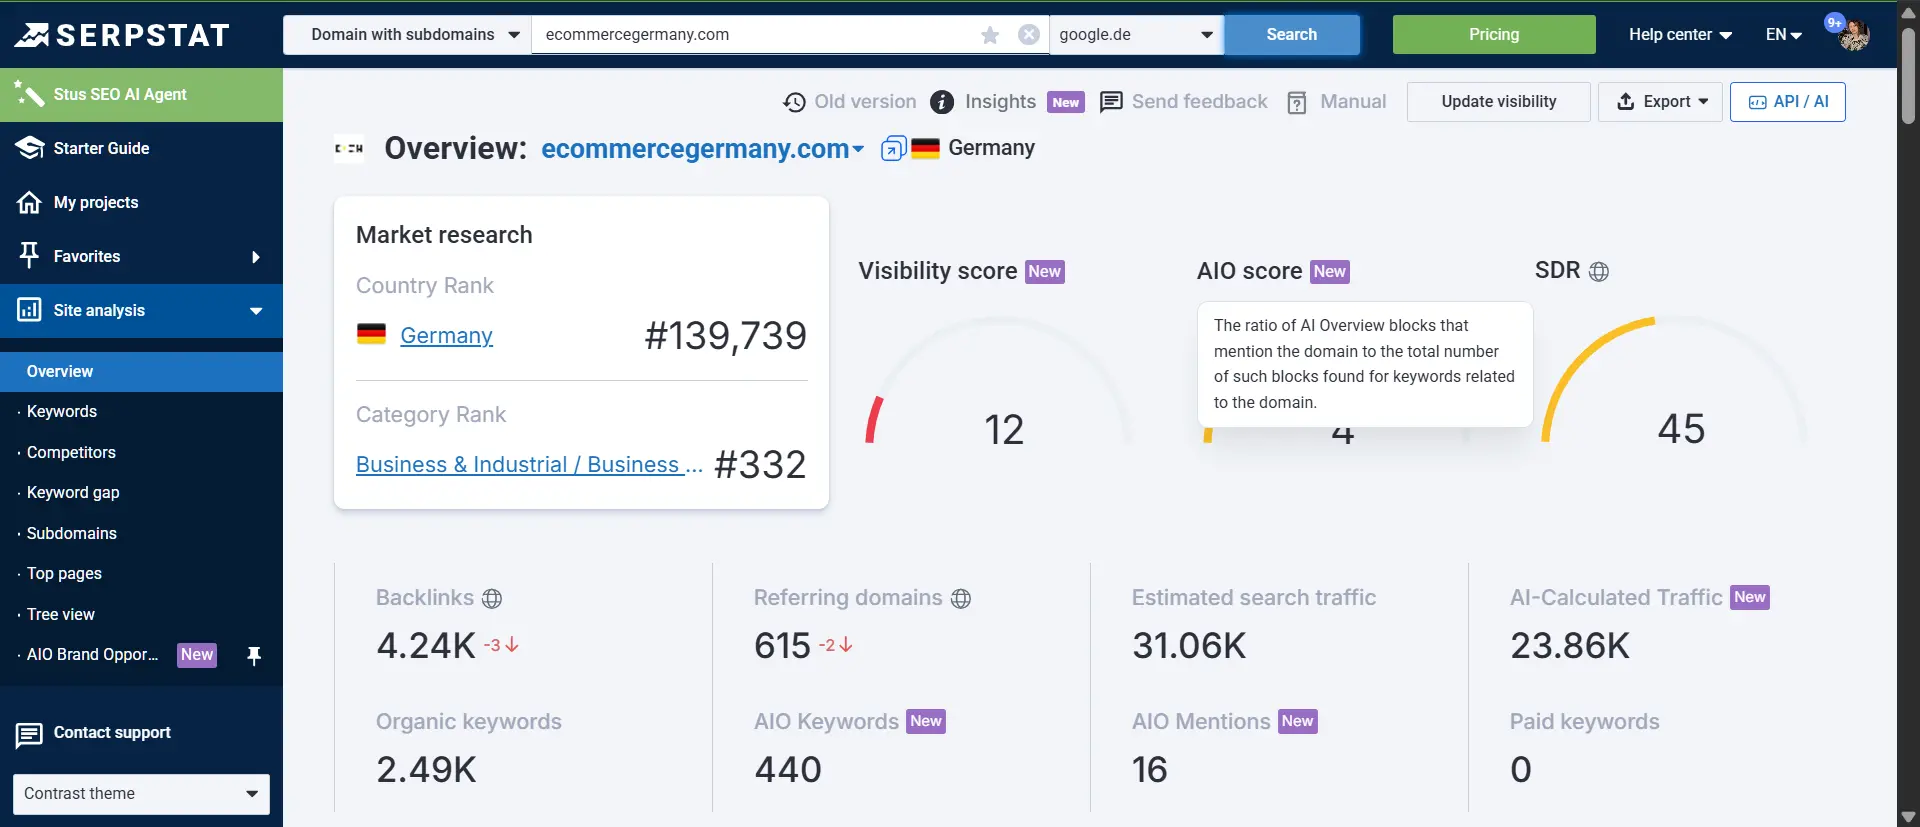Expand the Favorites submenu arrow
Viewport: 1920px width, 827px height.
click(256, 257)
